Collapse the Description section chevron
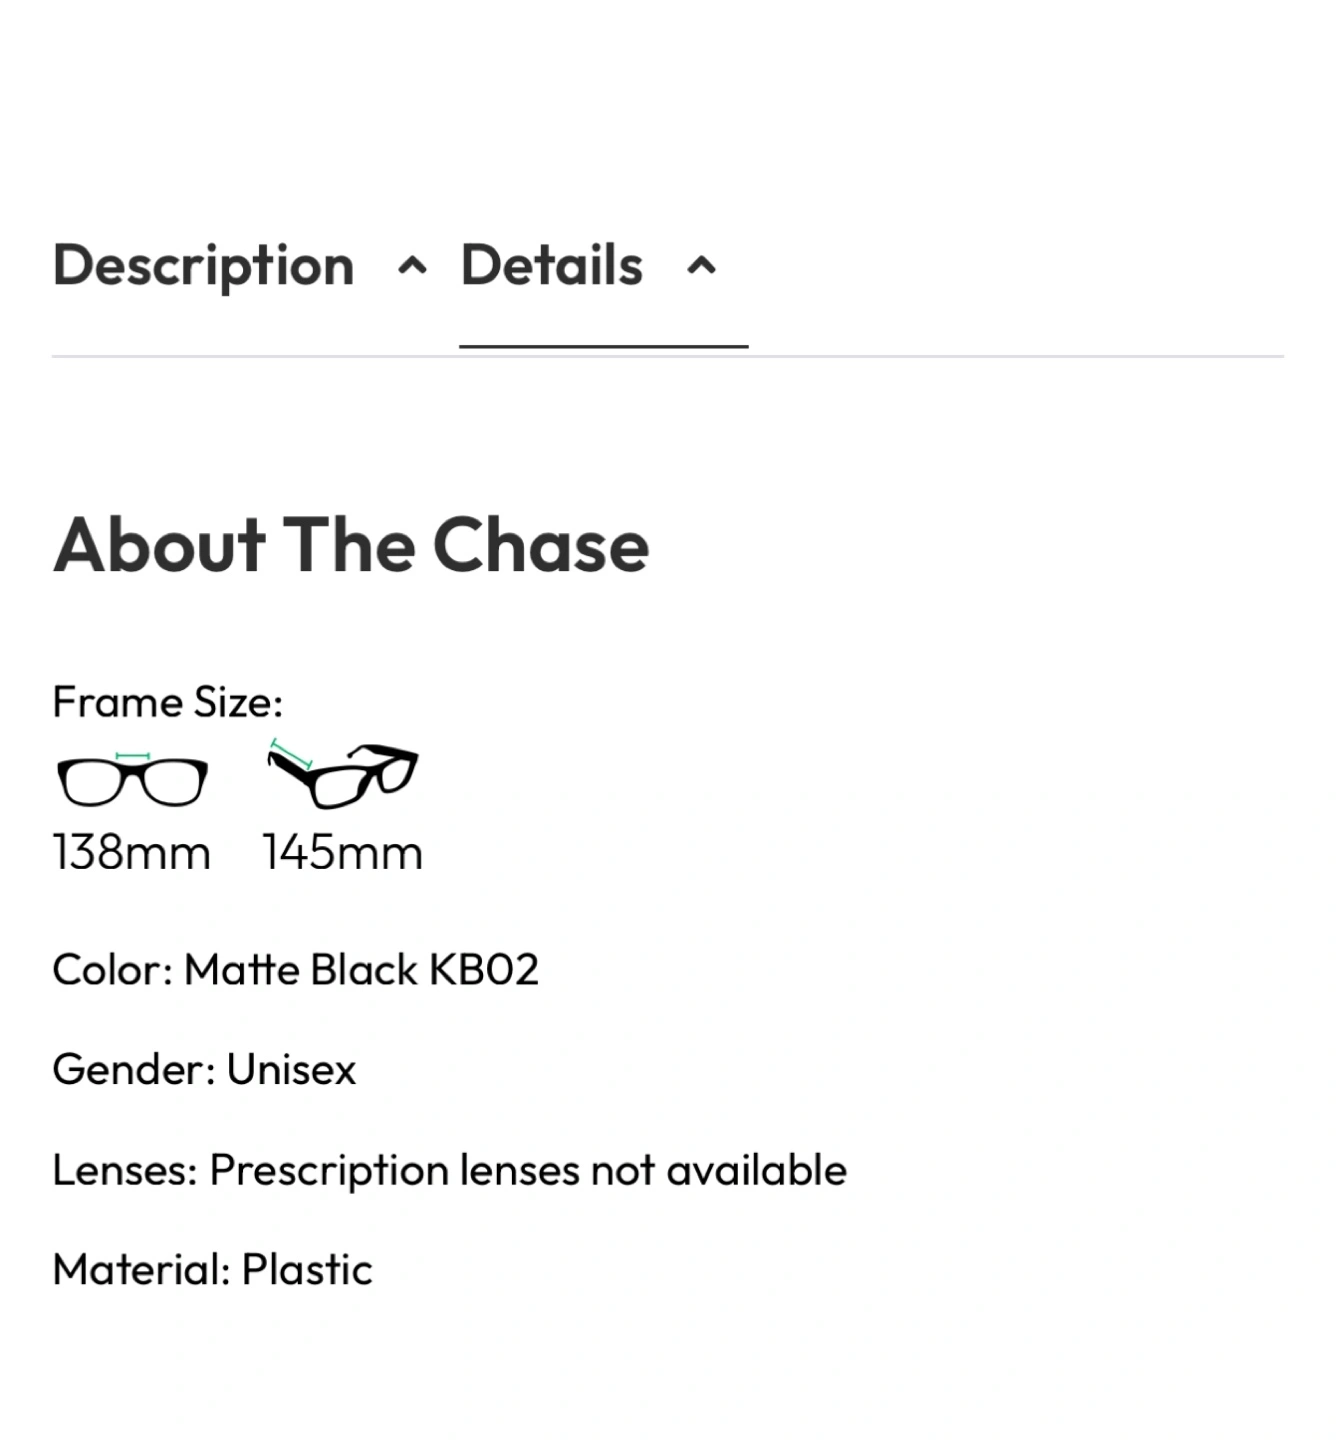Image resolution: width=1336 pixels, height=1440 pixels. coord(412,267)
